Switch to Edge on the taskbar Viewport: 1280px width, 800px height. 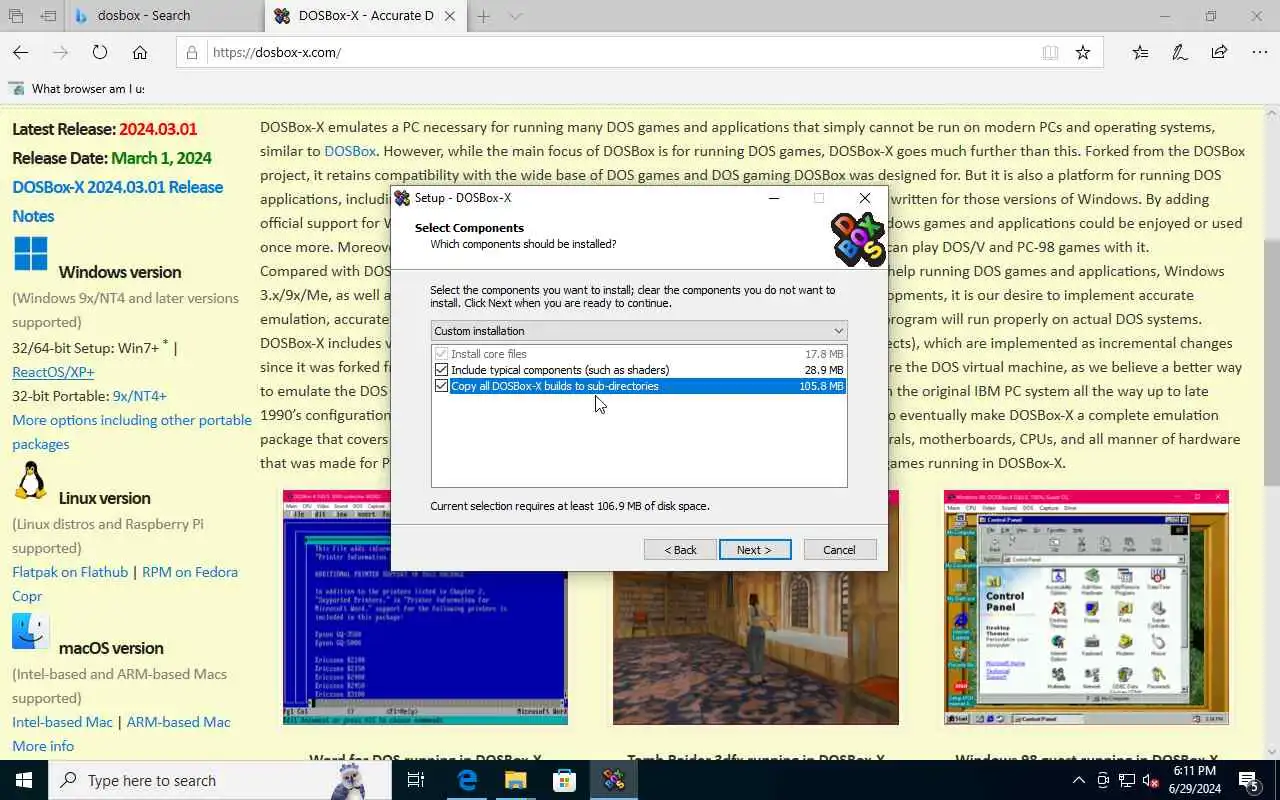tap(466, 780)
